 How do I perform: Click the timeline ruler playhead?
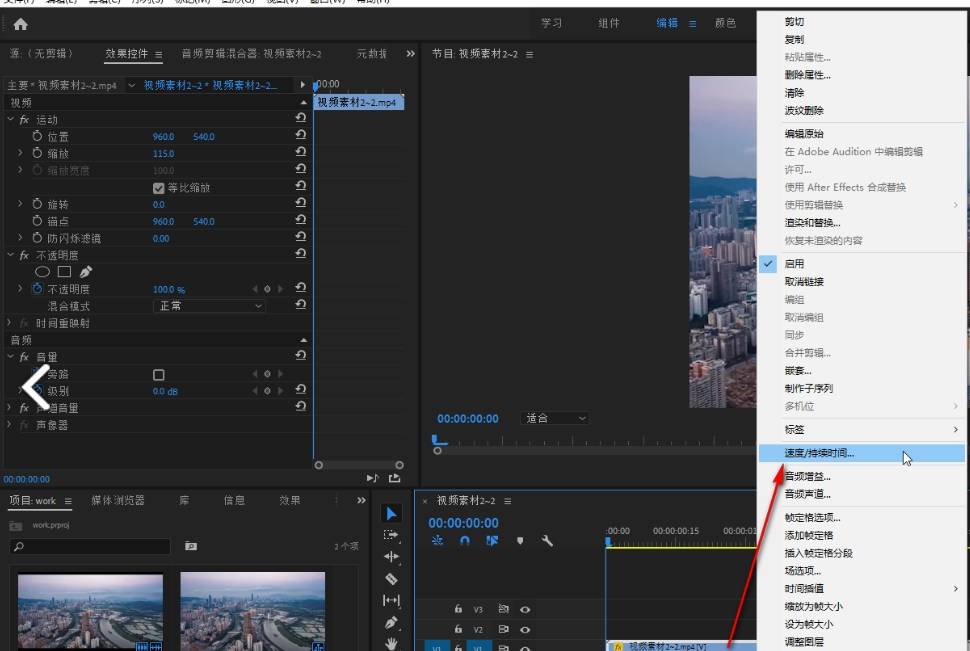click(x=609, y=542)
